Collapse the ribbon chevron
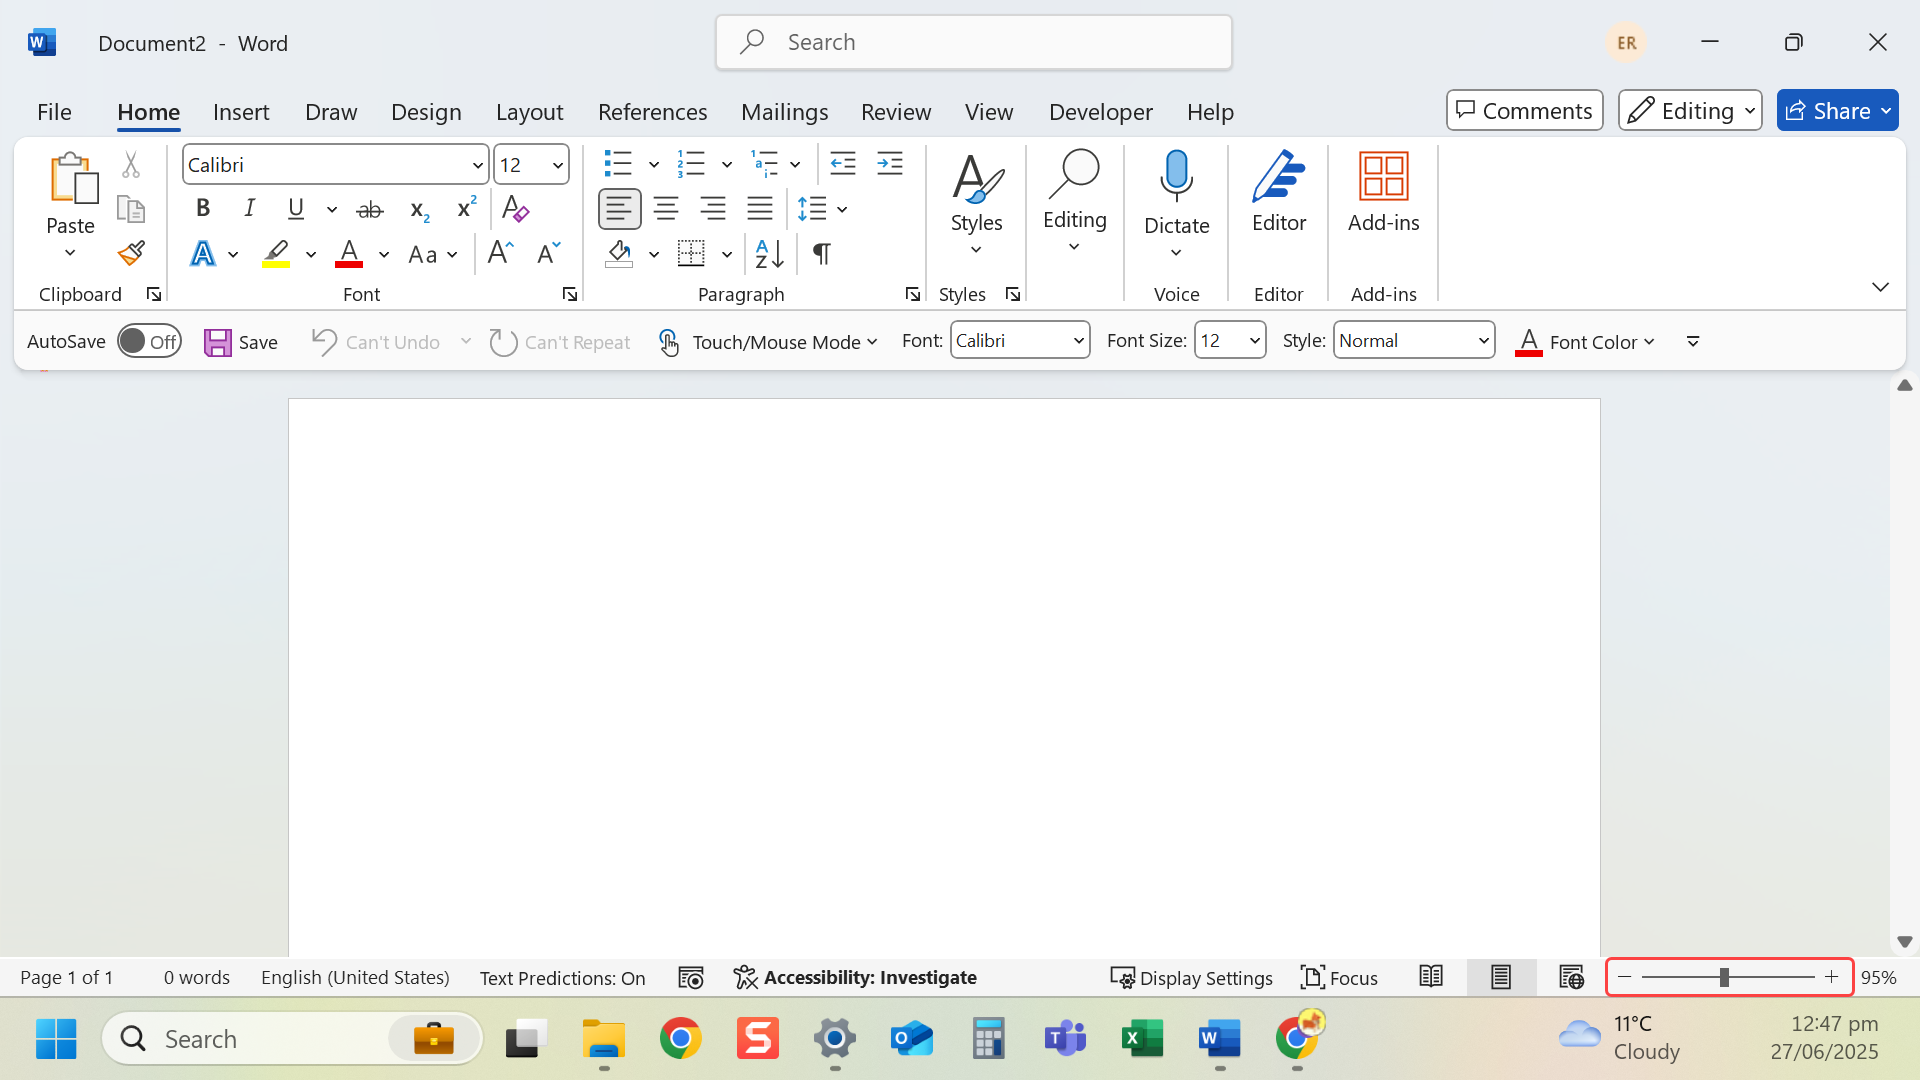1920x1080 pixels. pyautogui.click(x=1880, y=287)
